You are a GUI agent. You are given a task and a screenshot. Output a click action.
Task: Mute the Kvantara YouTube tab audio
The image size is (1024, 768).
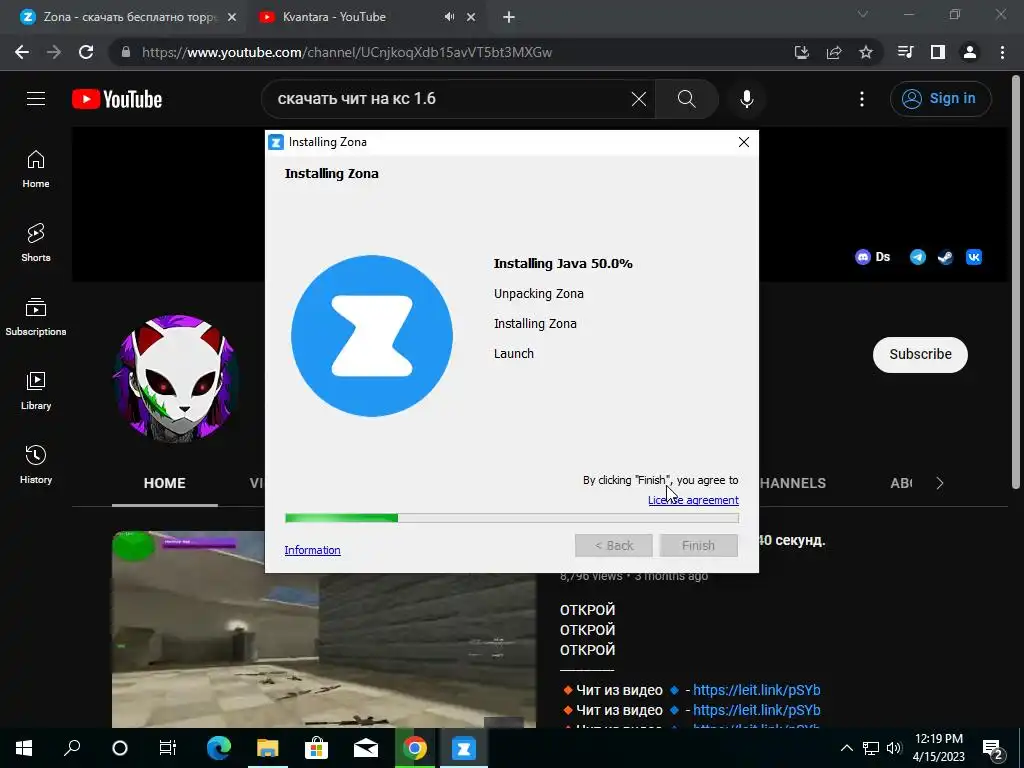pos(449,17)
